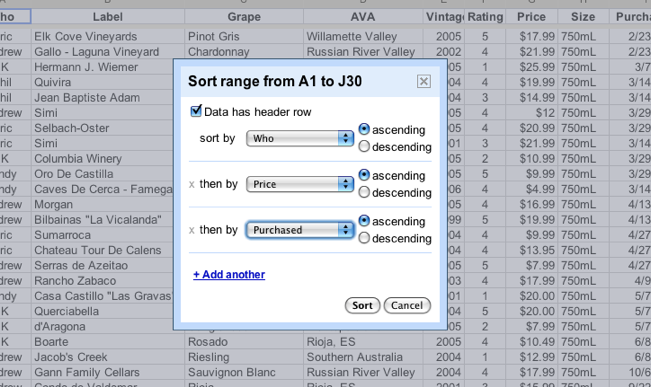Click the Size column header
651x387 pixels.
pos(583,17)
